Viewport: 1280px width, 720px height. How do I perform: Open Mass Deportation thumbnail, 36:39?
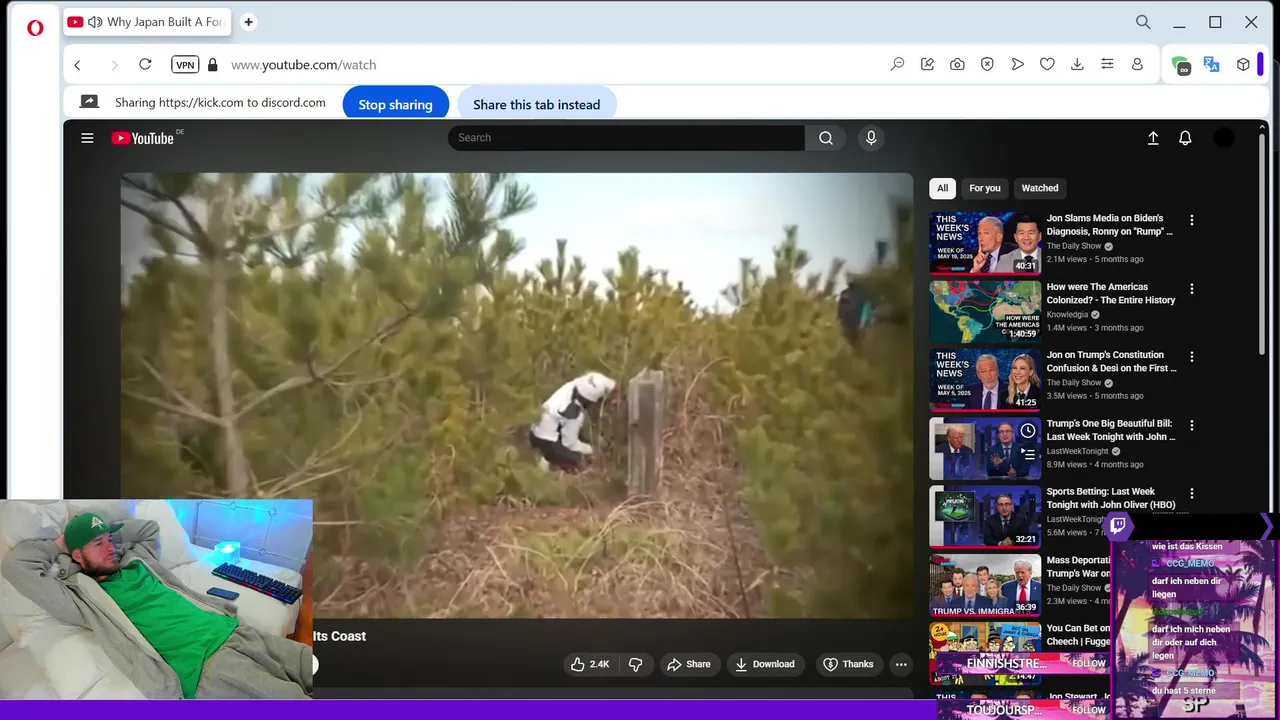coord(985,585)
